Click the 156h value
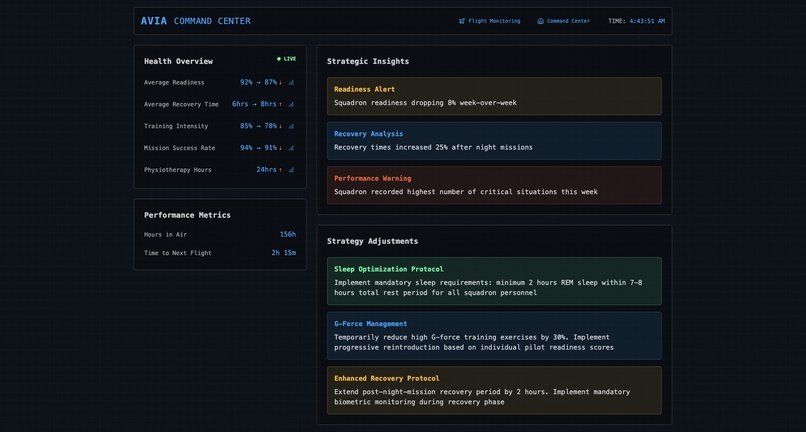 (288, 235)
